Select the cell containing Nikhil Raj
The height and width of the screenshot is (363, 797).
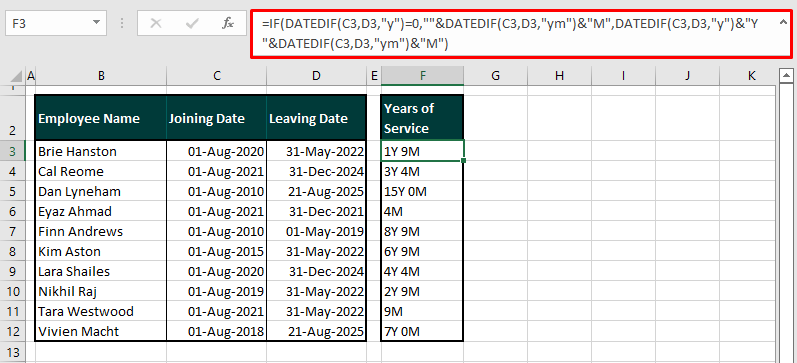[101, 292]
